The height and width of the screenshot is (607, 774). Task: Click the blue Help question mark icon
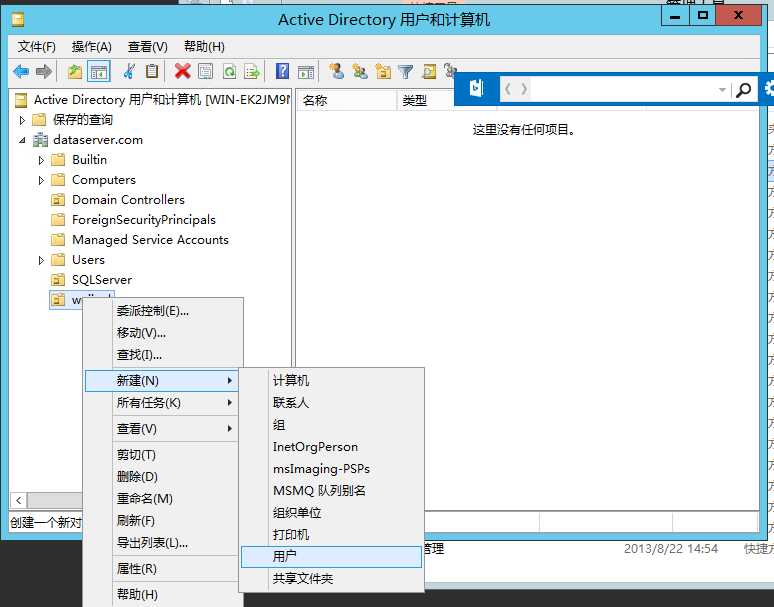[282, 72]
